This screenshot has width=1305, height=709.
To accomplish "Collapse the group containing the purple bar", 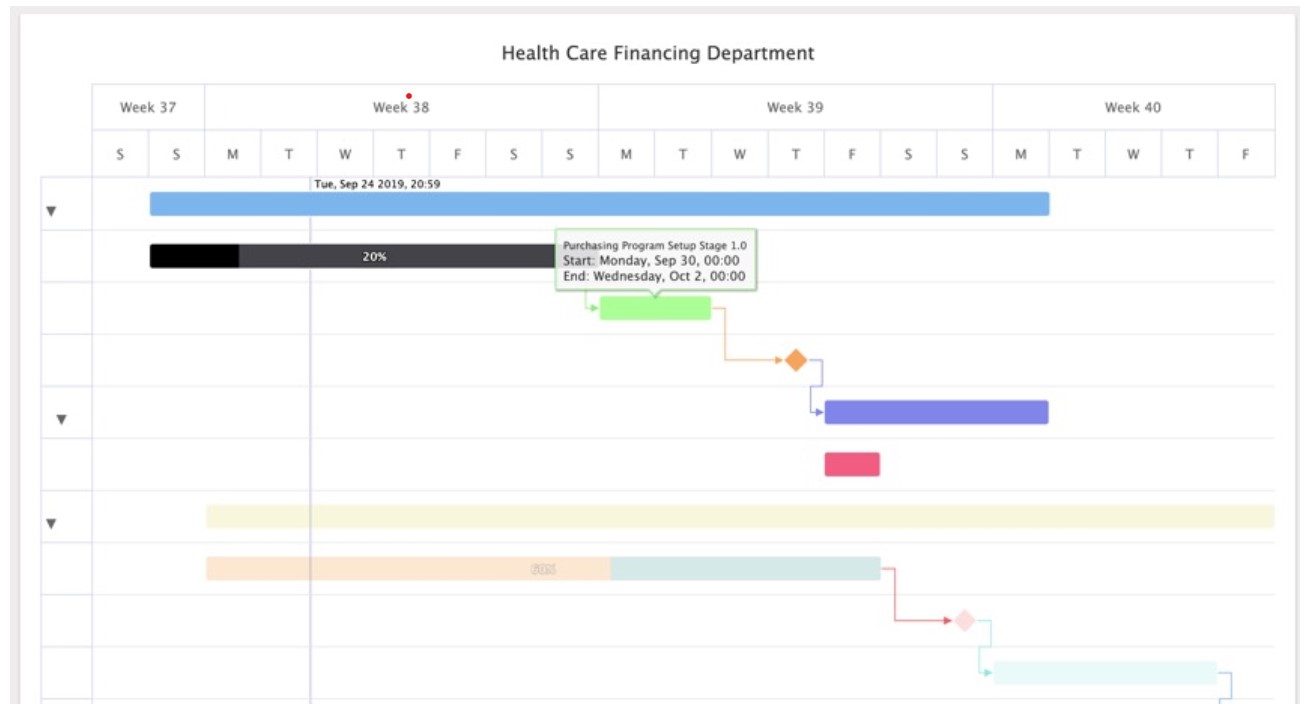I will click(61, 419).
